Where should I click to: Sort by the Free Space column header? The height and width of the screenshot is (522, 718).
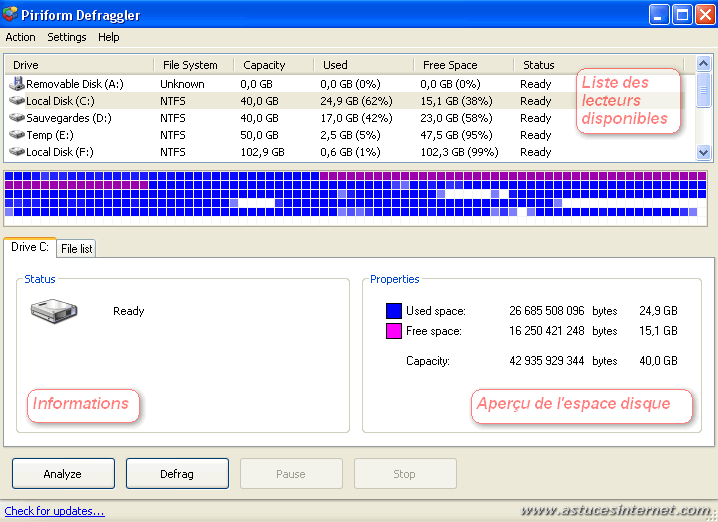point(464,65)
